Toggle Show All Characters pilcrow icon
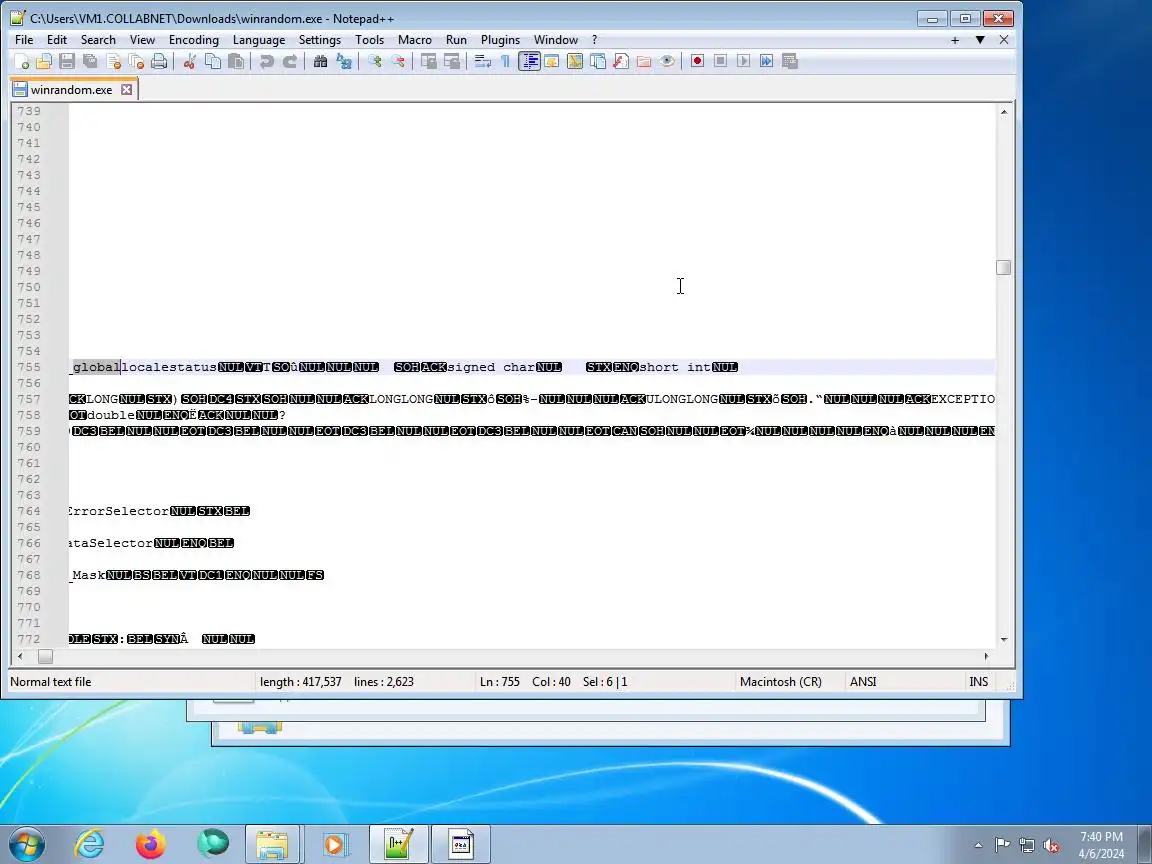Screen dimensions: 1152x864 pyautogui.click(x=505, y=61)
